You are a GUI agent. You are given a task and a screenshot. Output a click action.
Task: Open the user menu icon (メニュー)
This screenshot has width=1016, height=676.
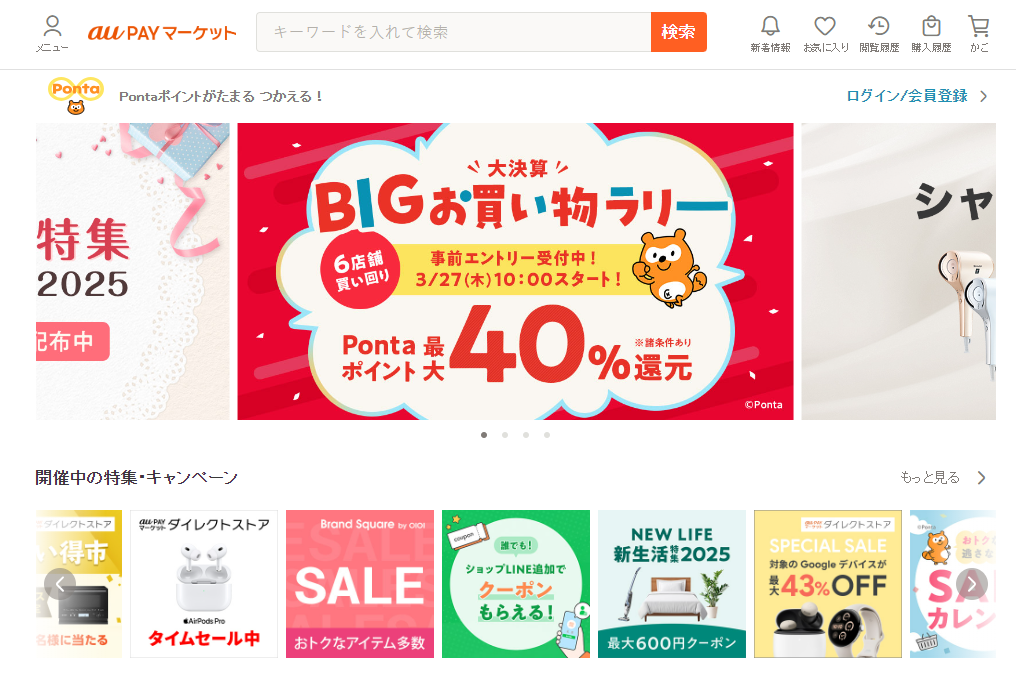(x=52, y=34)
